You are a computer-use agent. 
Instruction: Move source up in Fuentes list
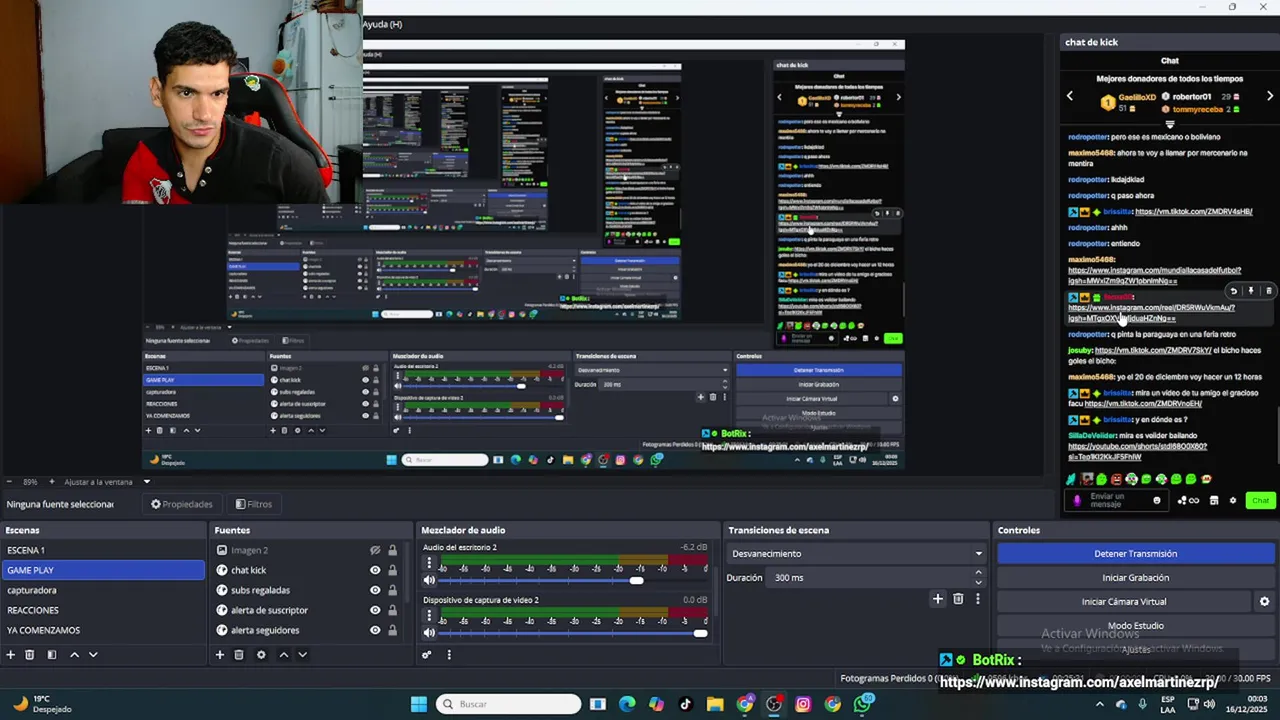point(283,655)
